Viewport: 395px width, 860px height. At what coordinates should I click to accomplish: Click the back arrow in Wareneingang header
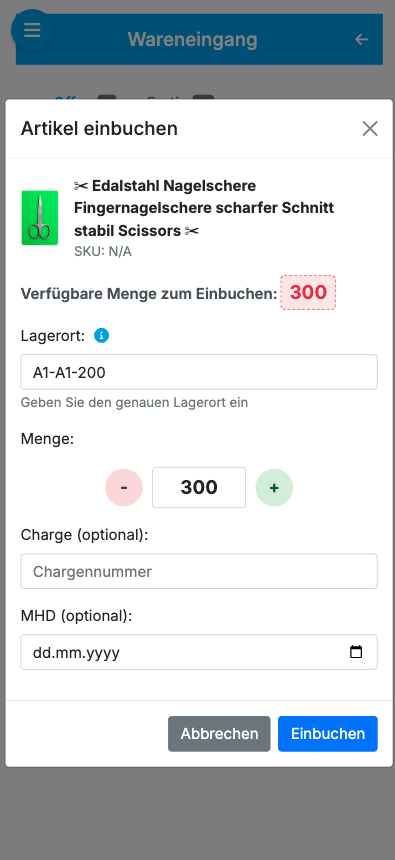coord(361,39)
